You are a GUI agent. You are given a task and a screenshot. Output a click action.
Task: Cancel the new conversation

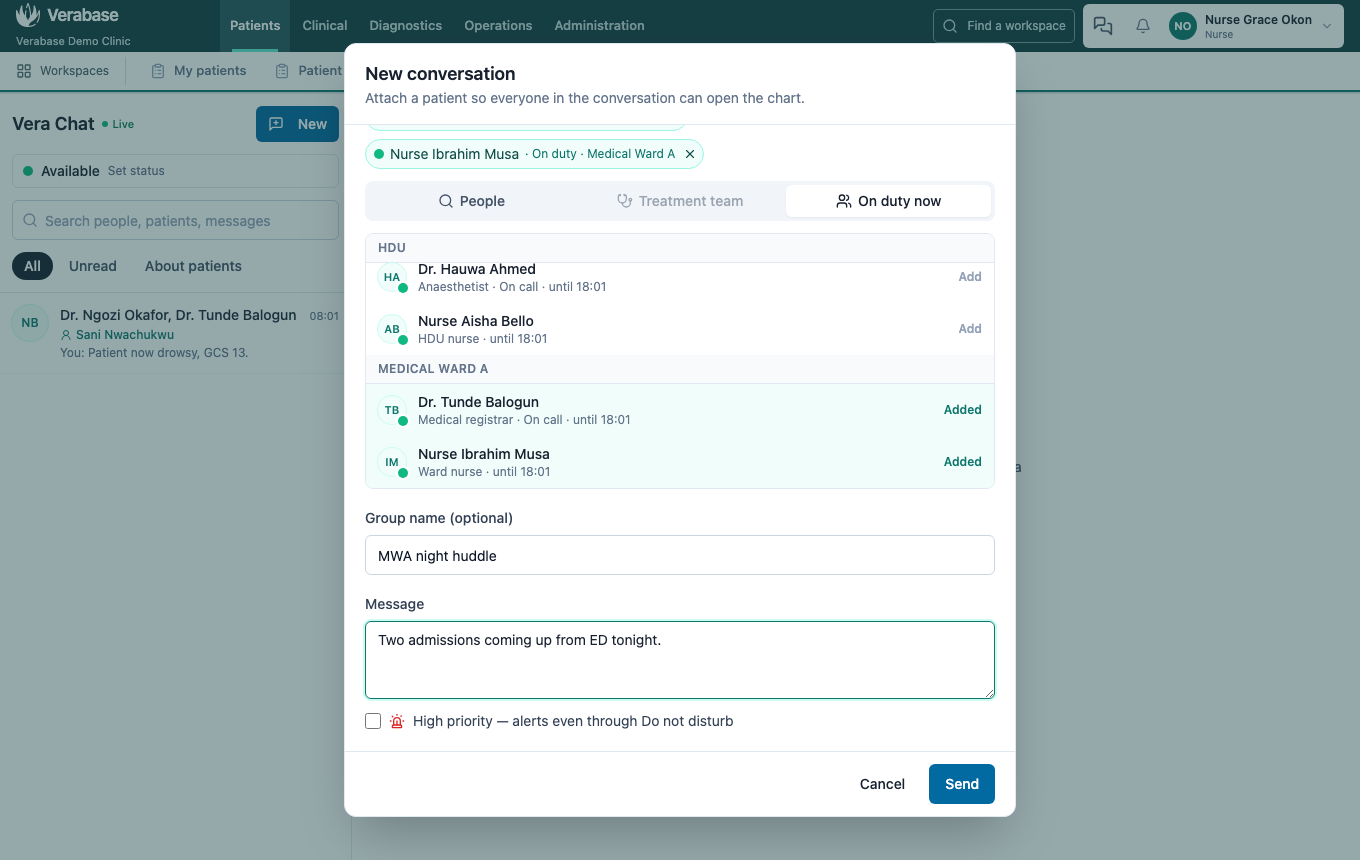point(882,784)
